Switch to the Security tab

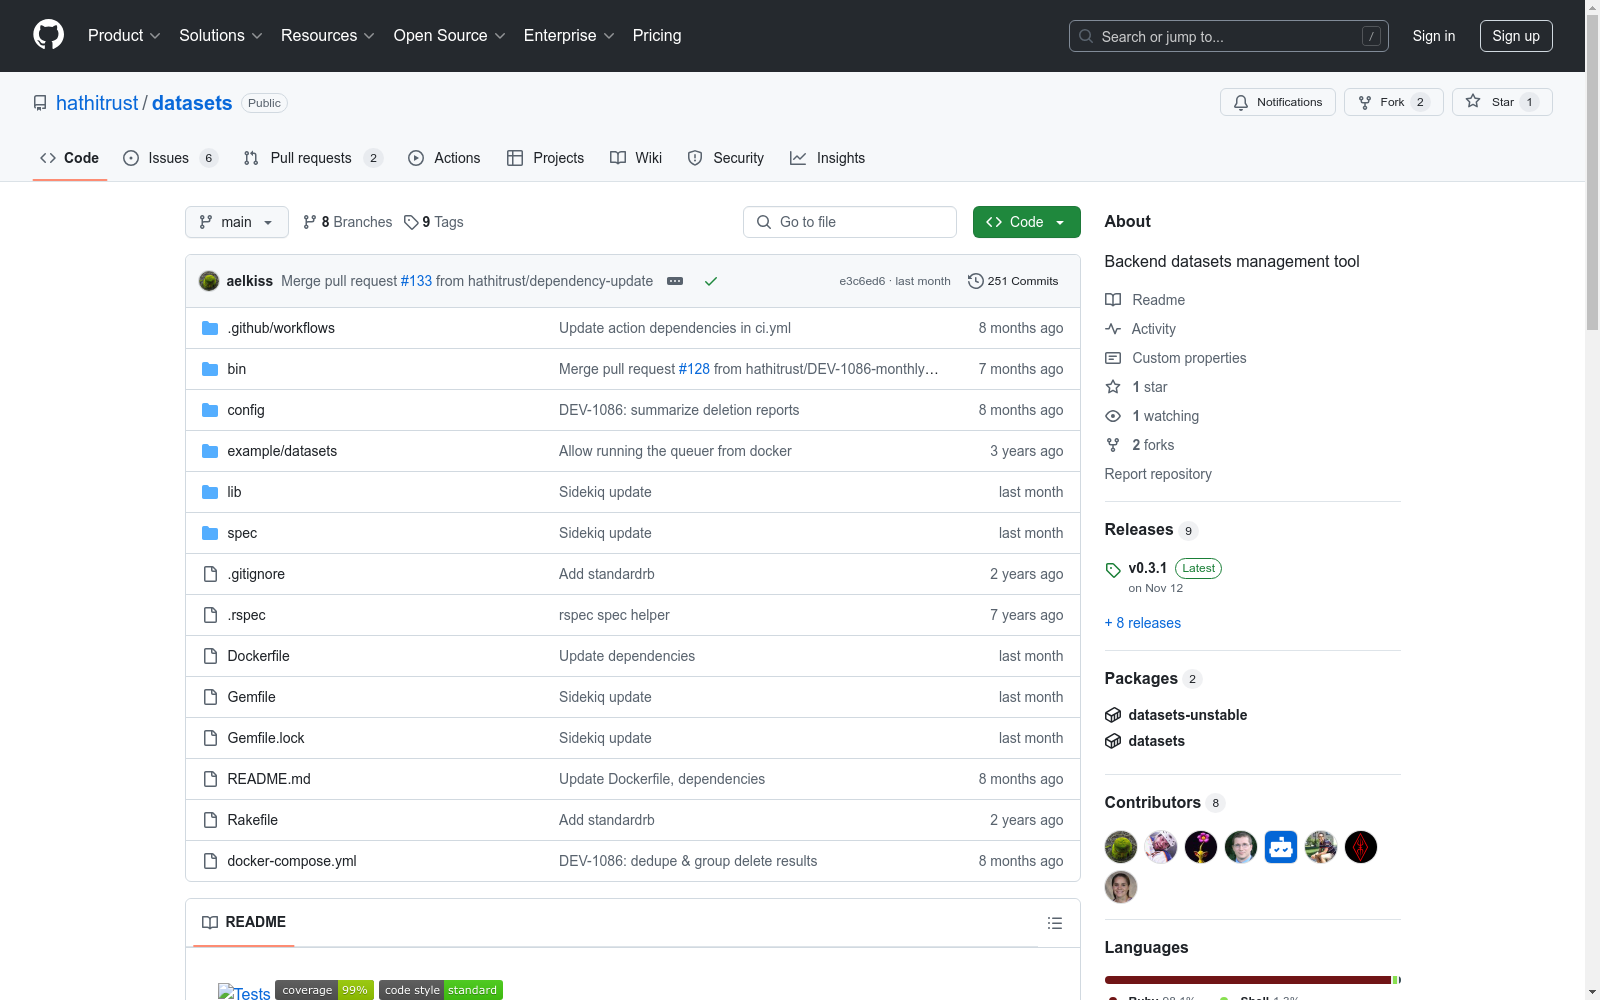726,158
